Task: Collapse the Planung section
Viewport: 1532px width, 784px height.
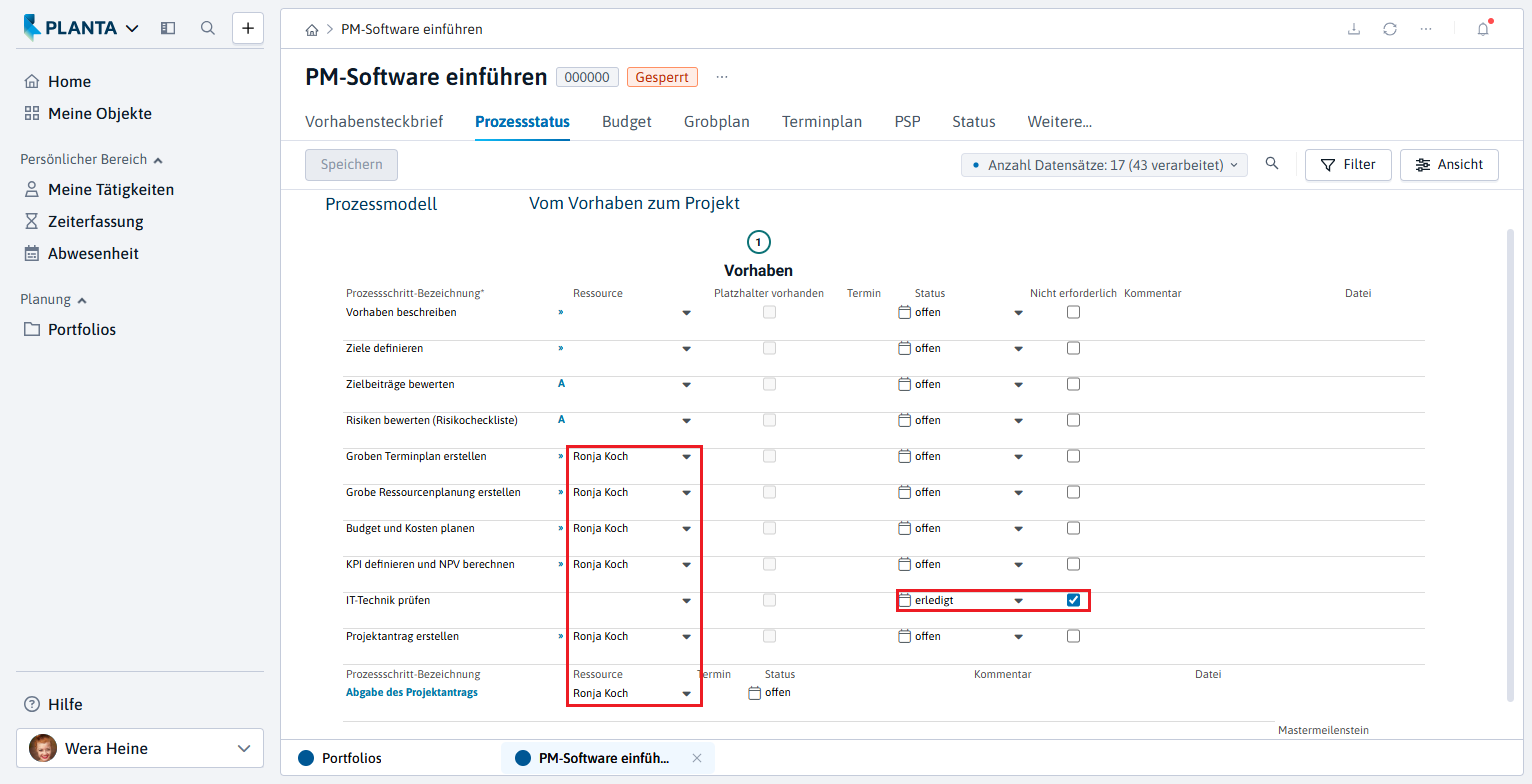Action: pyautogui.click(x=54, y=299)
